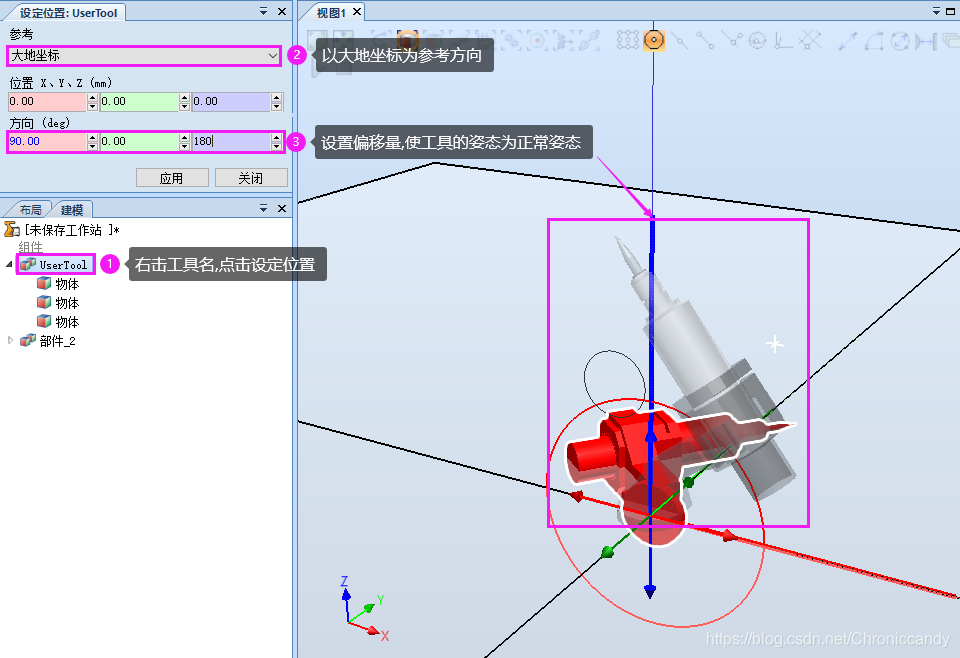Enable the Snap Edge icon
This screenshot has height=658, width=960.
pos(732,40)
